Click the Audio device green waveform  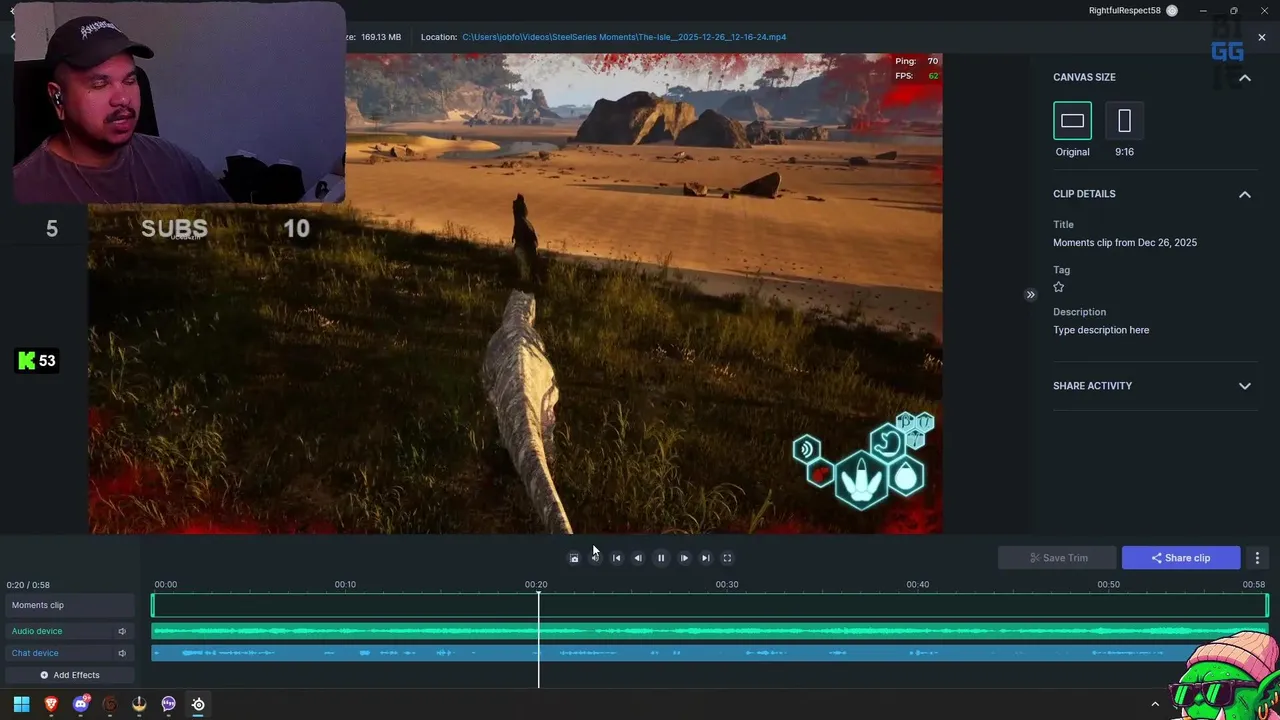tap(710, 631)
